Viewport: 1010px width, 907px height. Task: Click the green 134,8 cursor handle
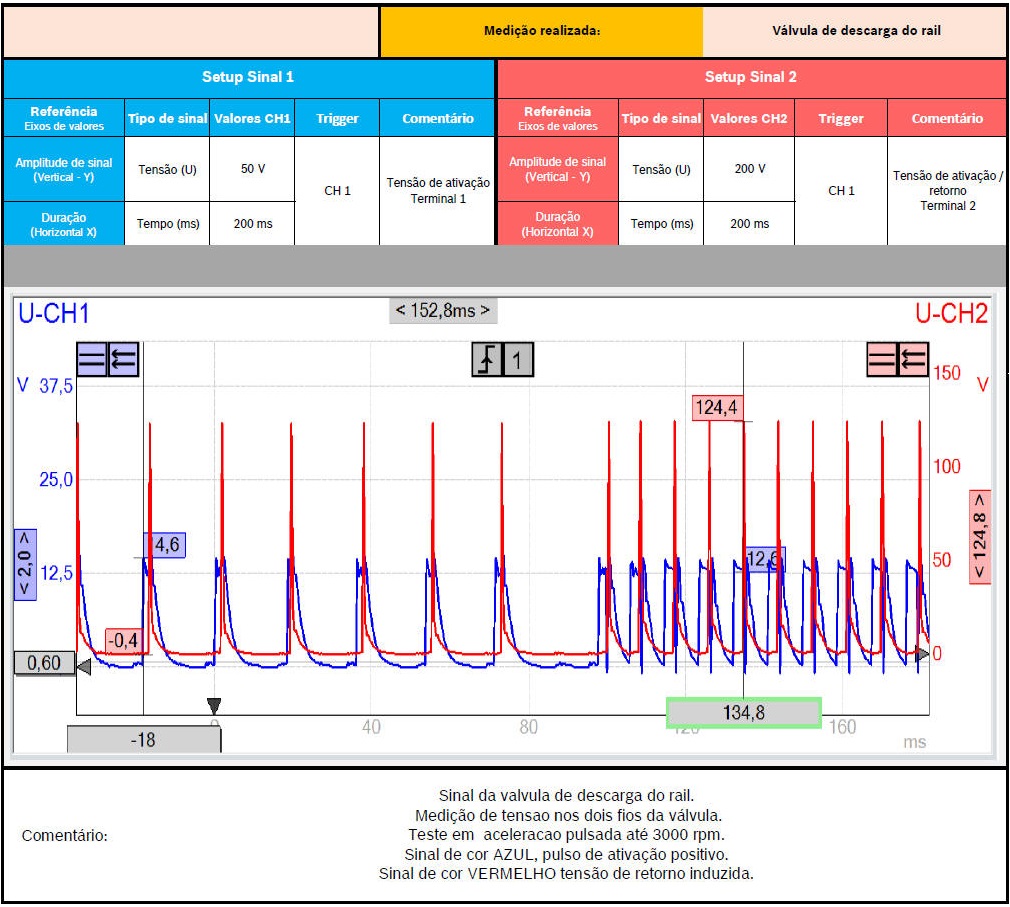coord(743,712)
